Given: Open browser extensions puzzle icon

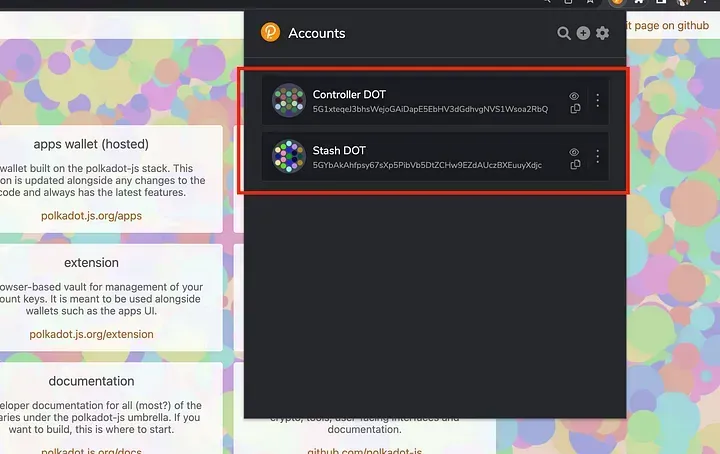Looking at the screenshot, I should pyautogui.click(x=639, y=2).
